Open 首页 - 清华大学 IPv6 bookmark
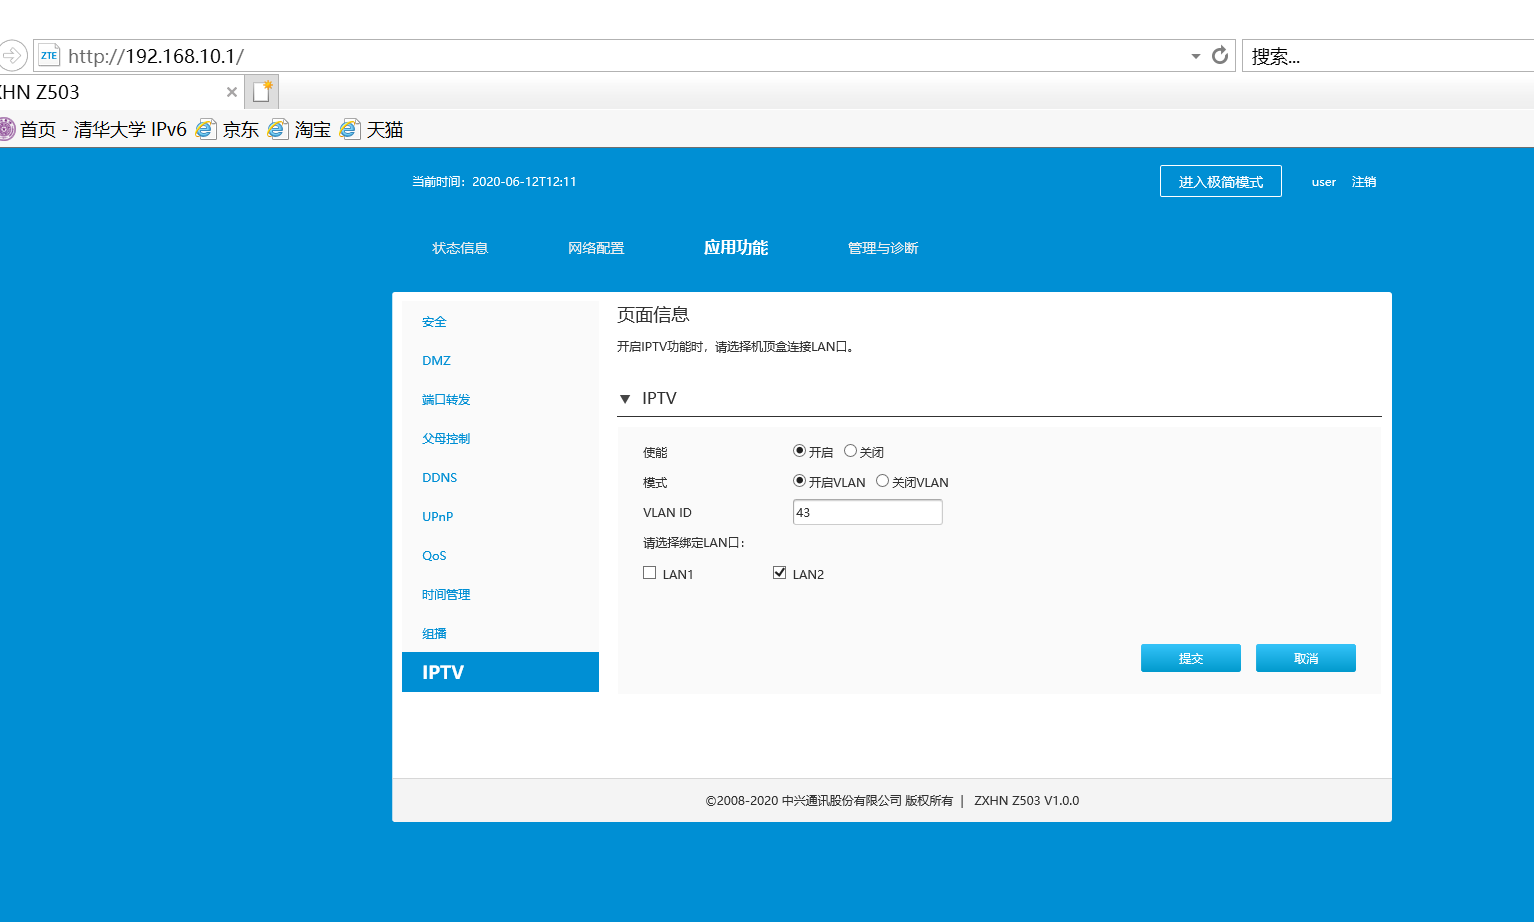The height and width of the screenshot is (922, 1534). click(x=93, y=129)
